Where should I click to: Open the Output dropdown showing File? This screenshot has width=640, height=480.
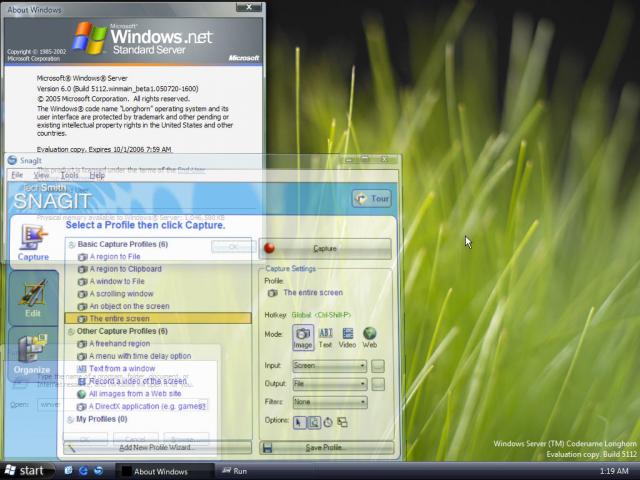point(329,384)
